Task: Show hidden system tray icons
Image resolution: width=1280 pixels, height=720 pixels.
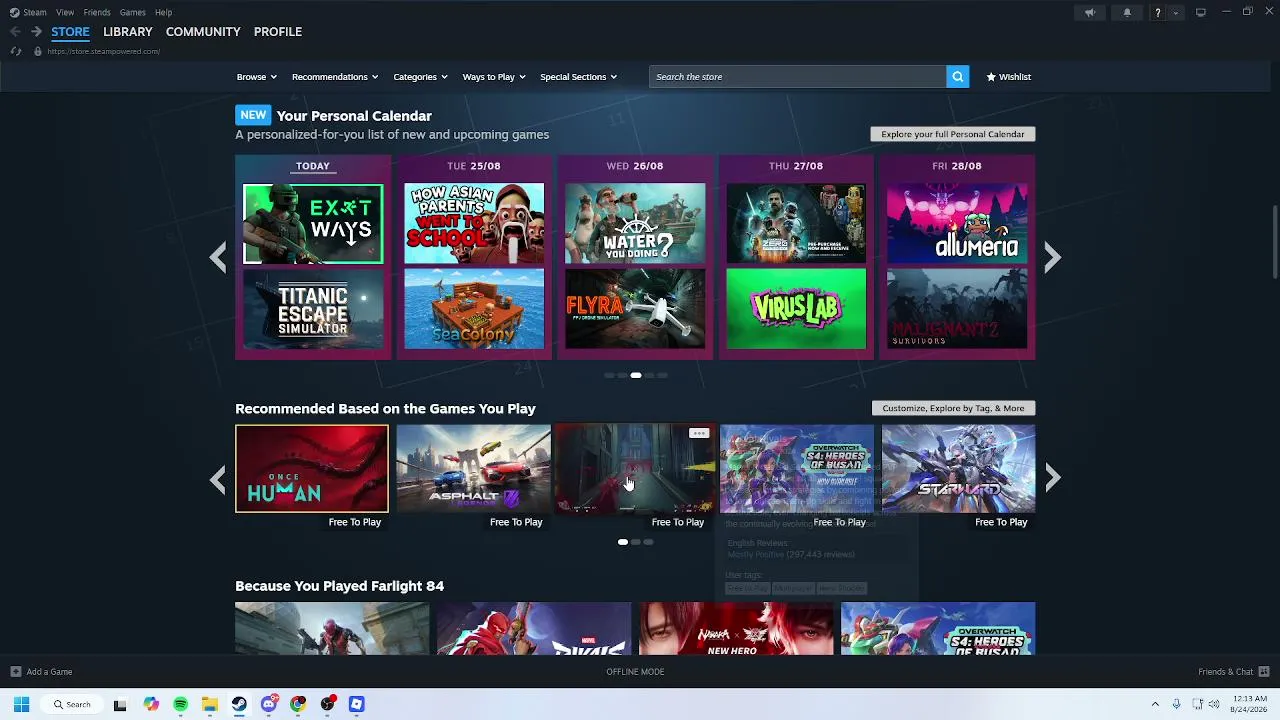Action: 1155,704
